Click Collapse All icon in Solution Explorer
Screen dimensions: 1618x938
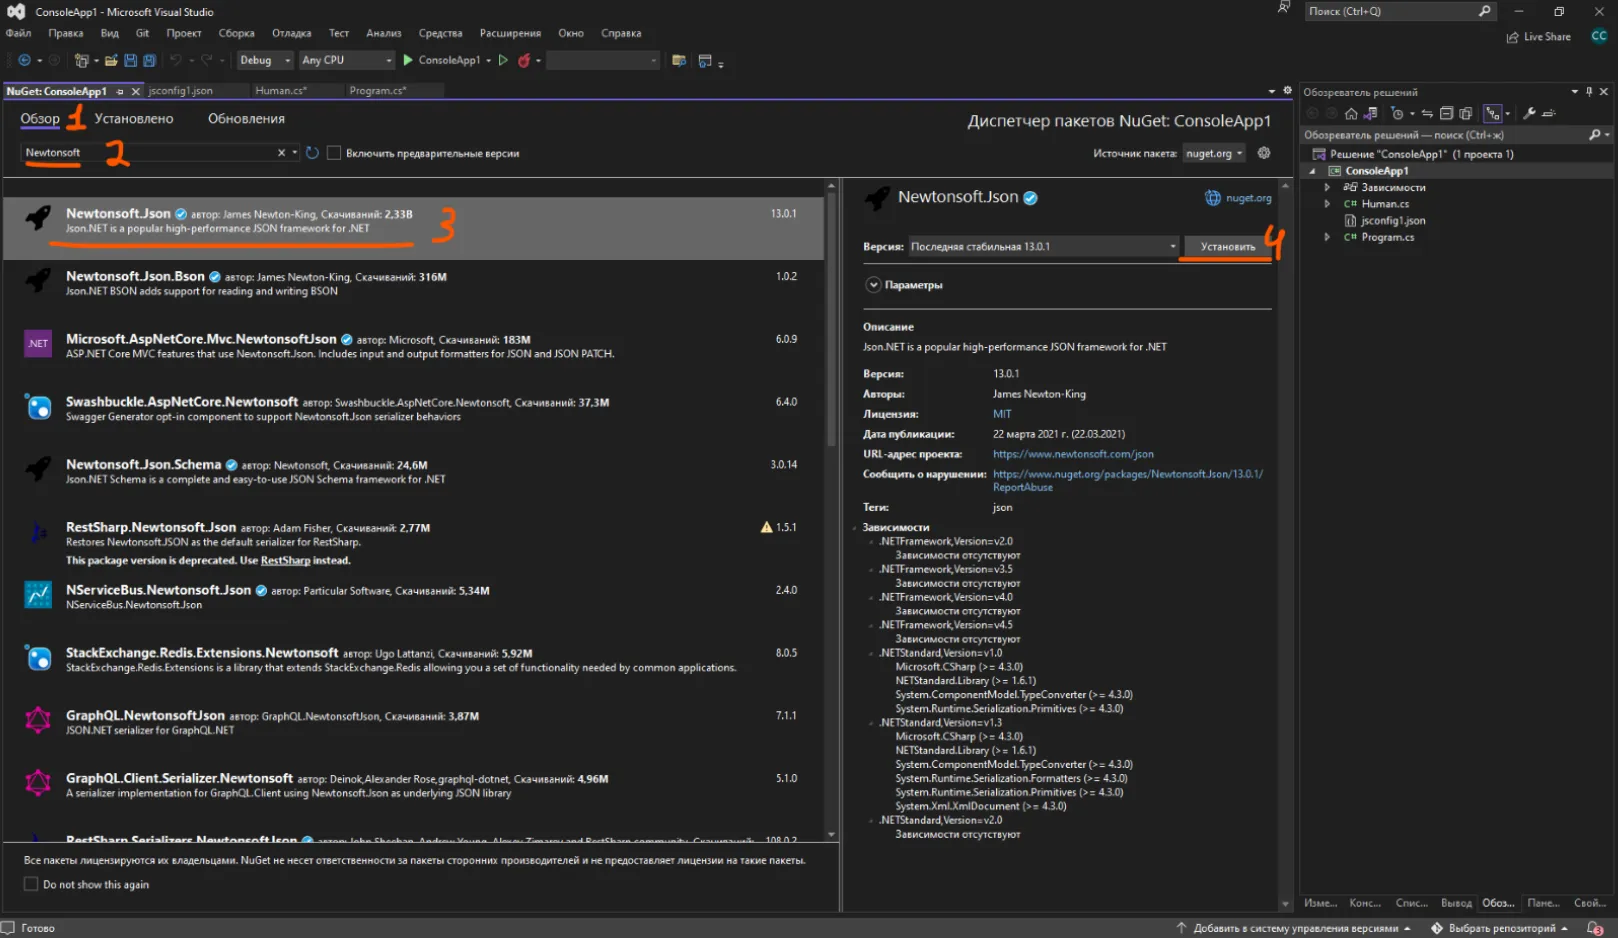(x=1446, y=113)
